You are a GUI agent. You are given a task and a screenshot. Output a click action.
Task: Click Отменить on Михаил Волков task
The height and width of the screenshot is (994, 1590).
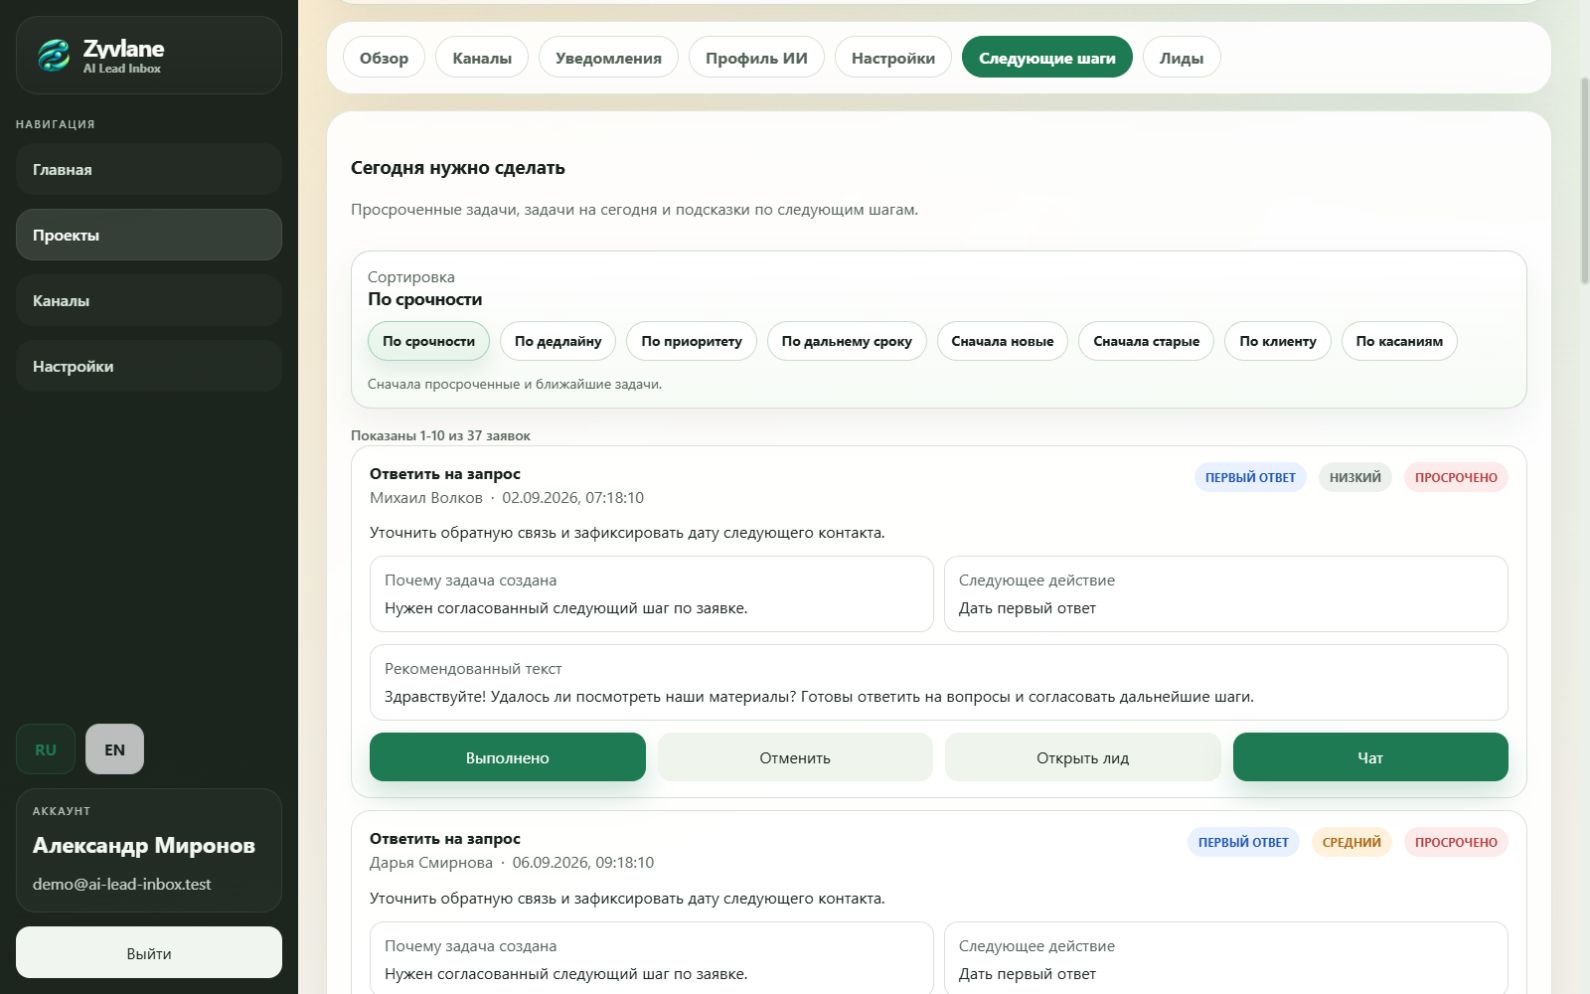tap(794, 757)
